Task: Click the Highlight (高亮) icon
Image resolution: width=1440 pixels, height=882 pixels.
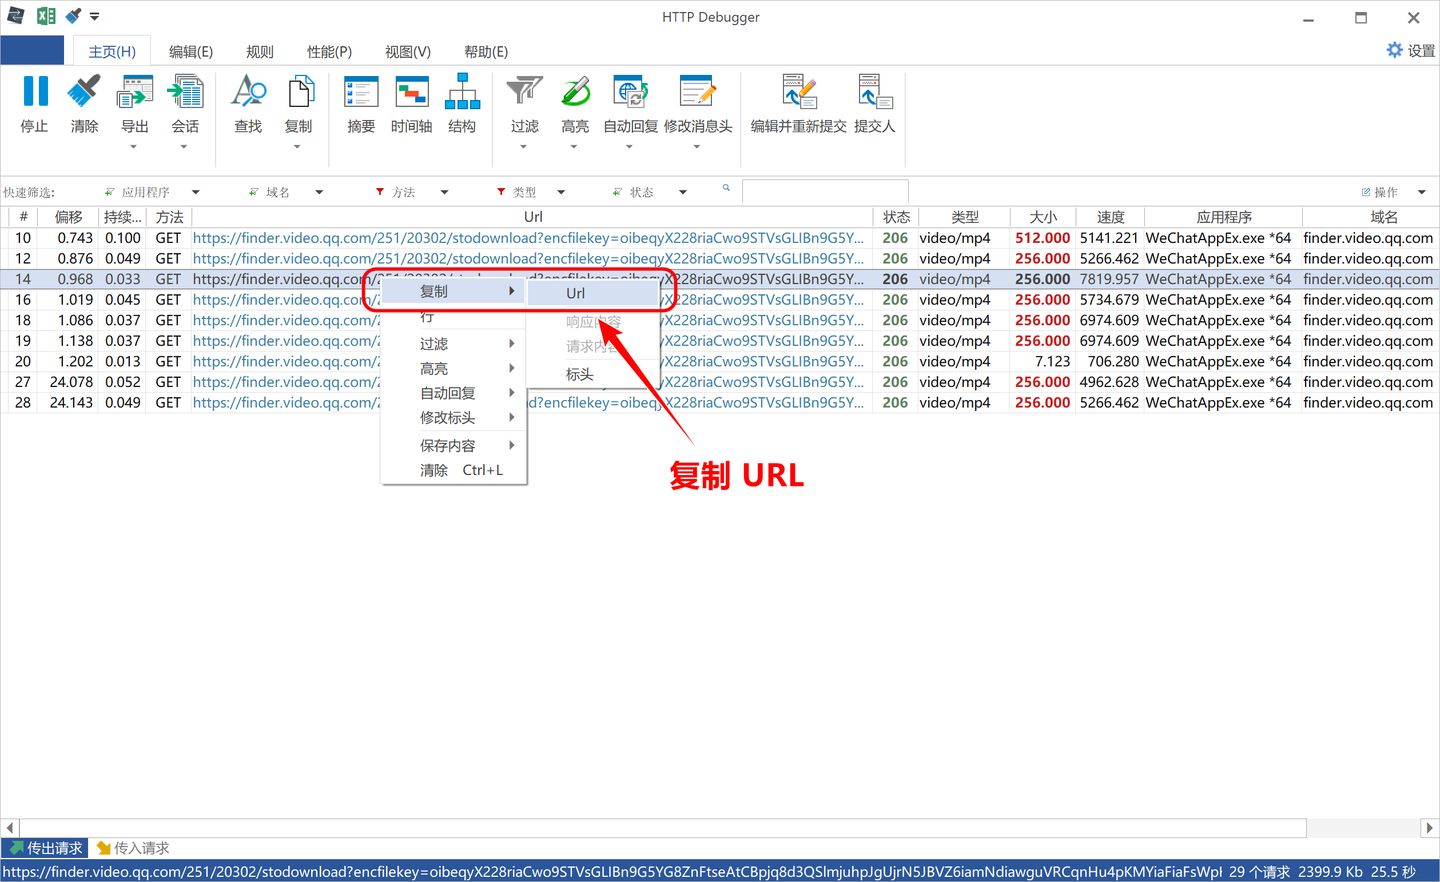Action: tap(575, 92)
